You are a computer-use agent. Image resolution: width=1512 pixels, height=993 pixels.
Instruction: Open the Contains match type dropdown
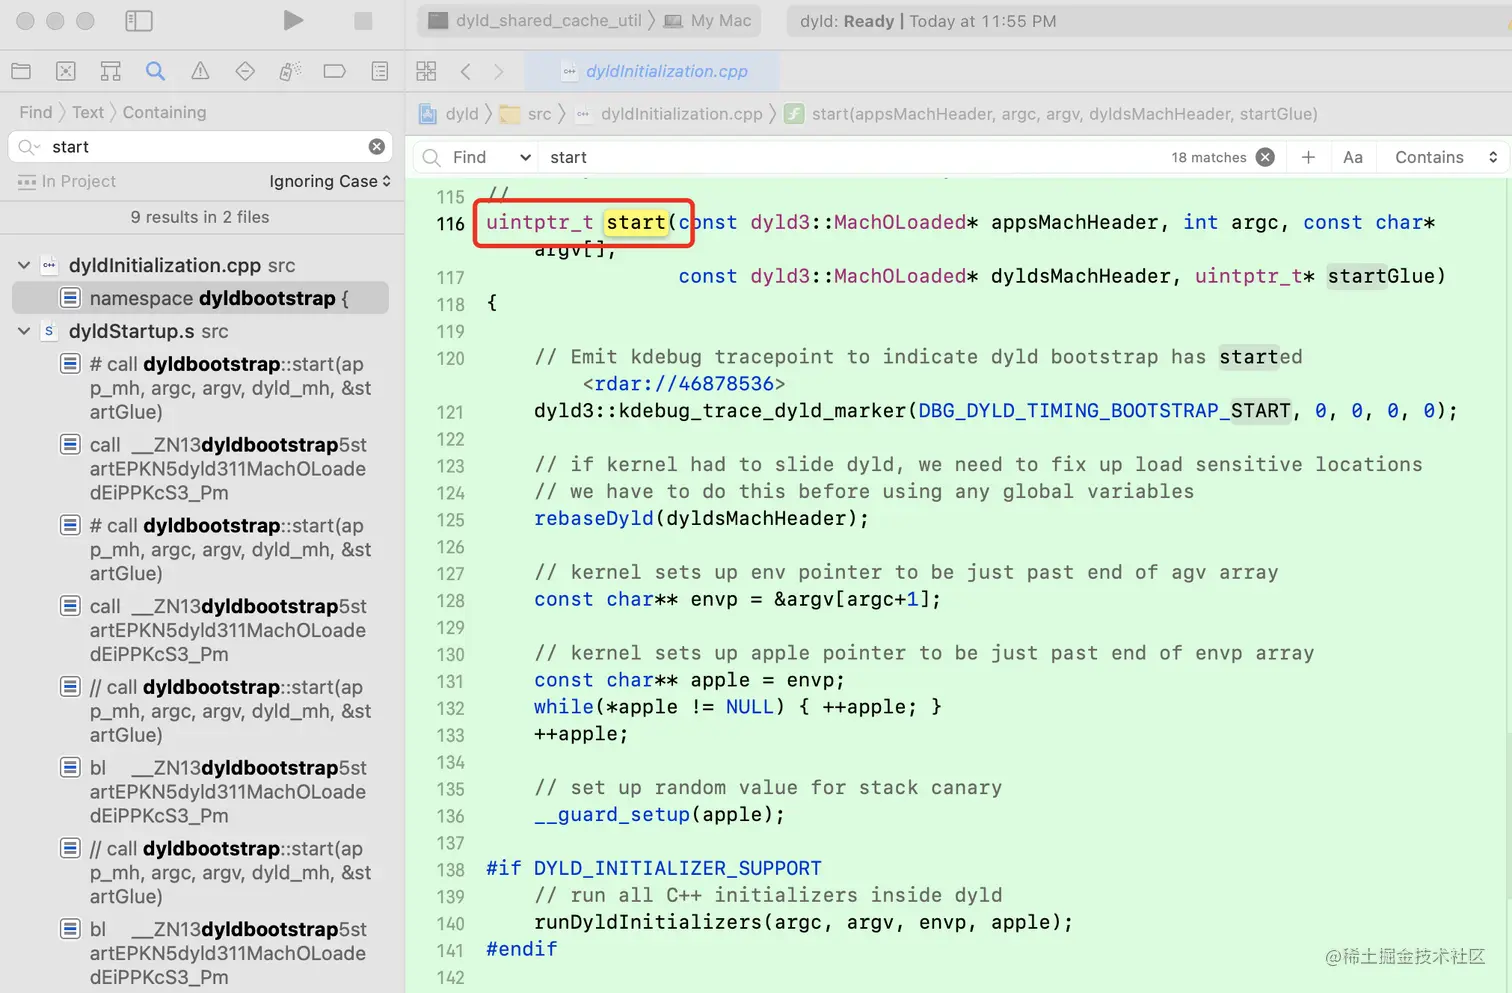click(x=1446, y=157)
